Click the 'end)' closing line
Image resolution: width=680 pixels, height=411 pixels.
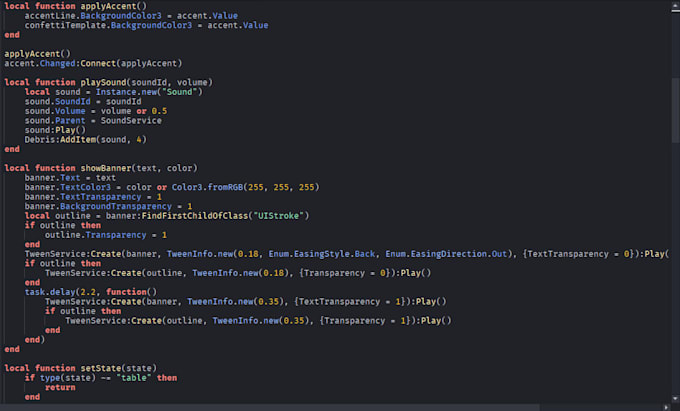(x=35, y=340)
